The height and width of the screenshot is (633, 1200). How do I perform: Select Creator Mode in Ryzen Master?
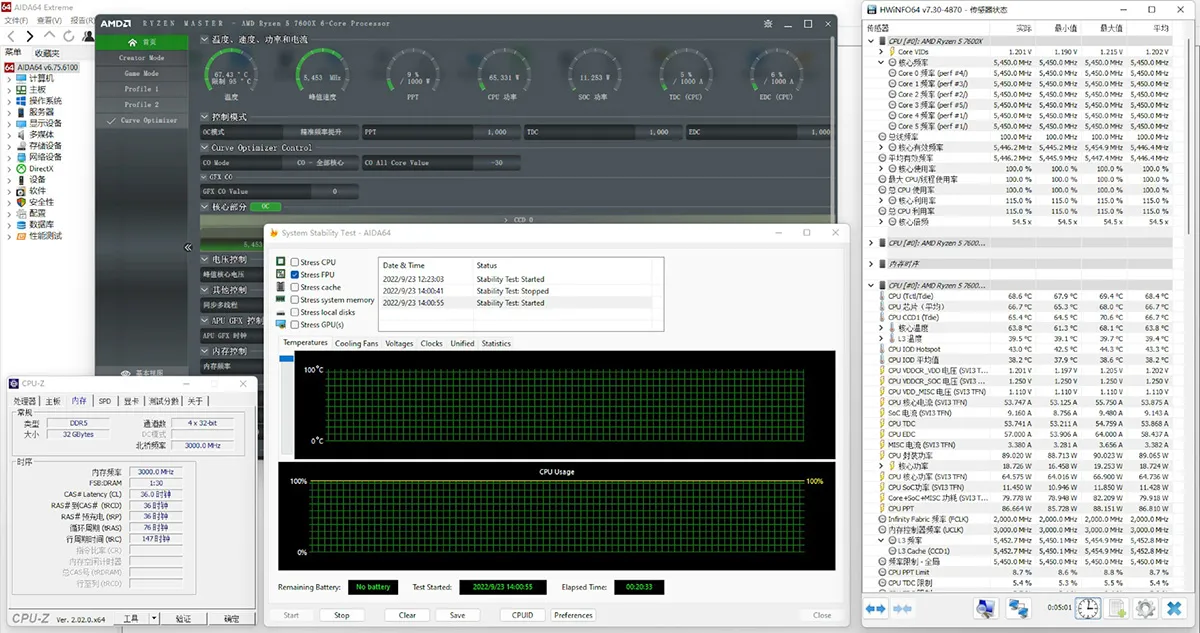pyautogui.click(x=142, y=58)
